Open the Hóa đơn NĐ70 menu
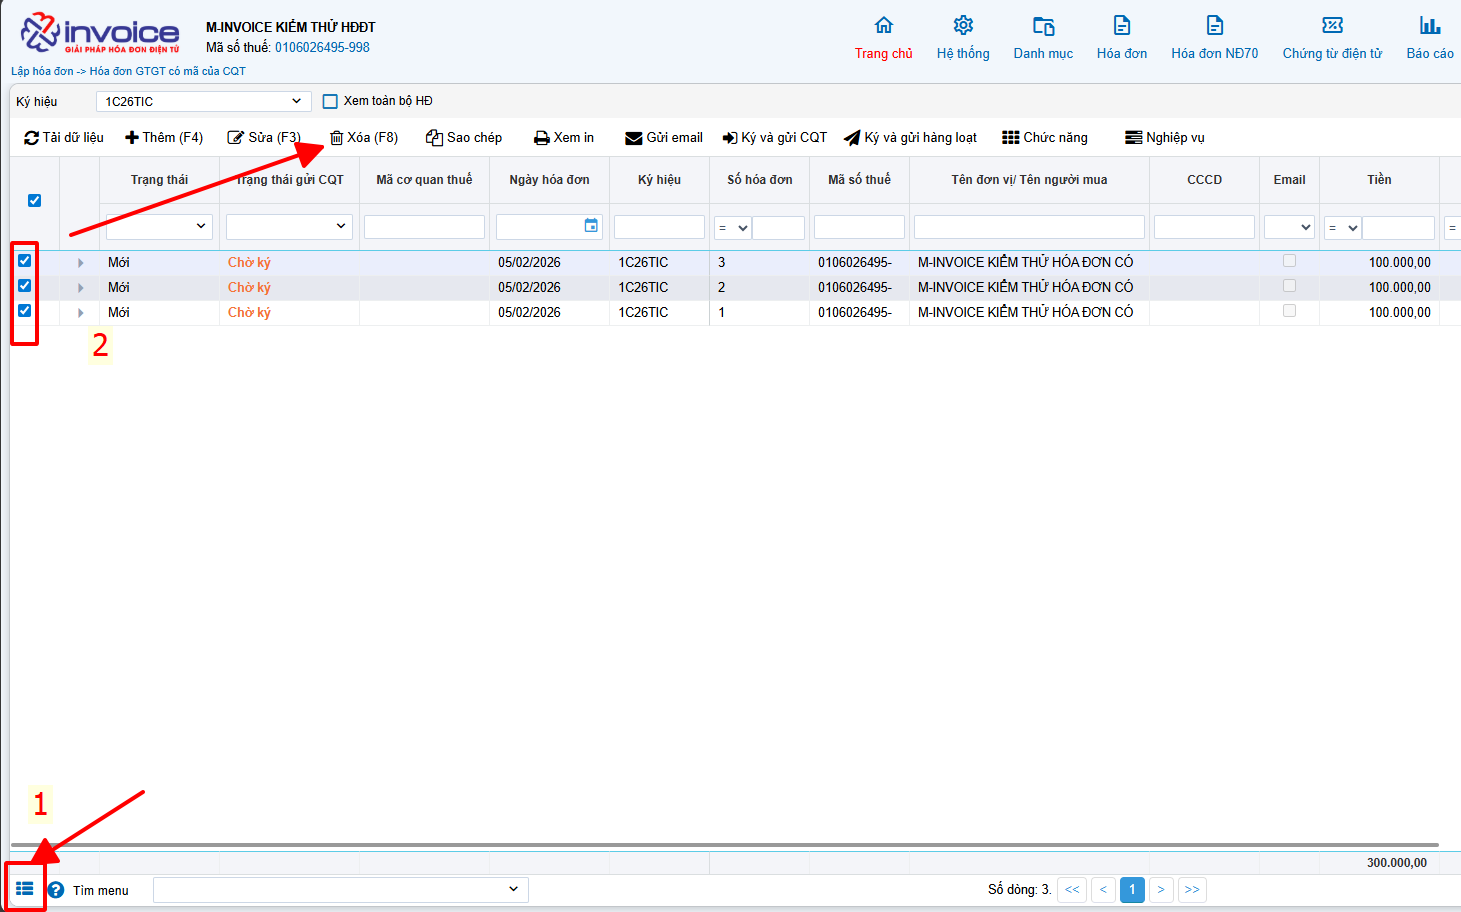1461x912 pixels. [x=1214, y=38]
